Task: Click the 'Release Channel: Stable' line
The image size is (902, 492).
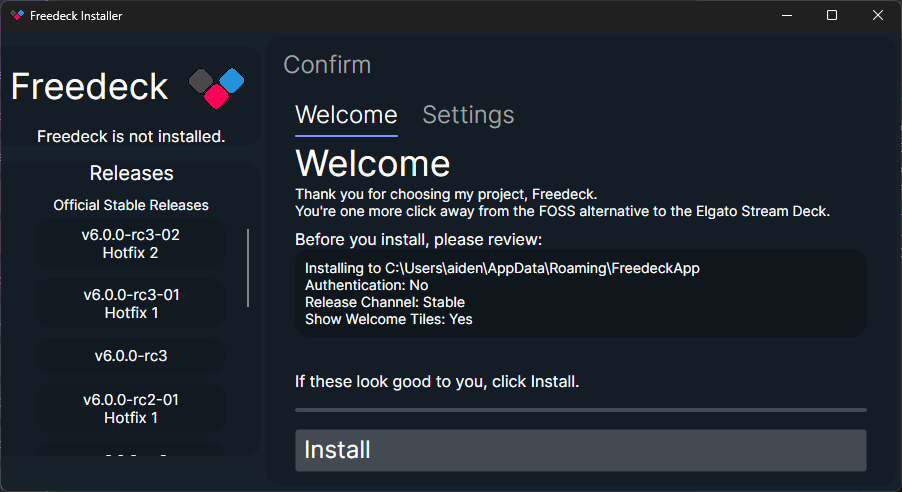Action: pyautogui.click(x=385, y=302)
